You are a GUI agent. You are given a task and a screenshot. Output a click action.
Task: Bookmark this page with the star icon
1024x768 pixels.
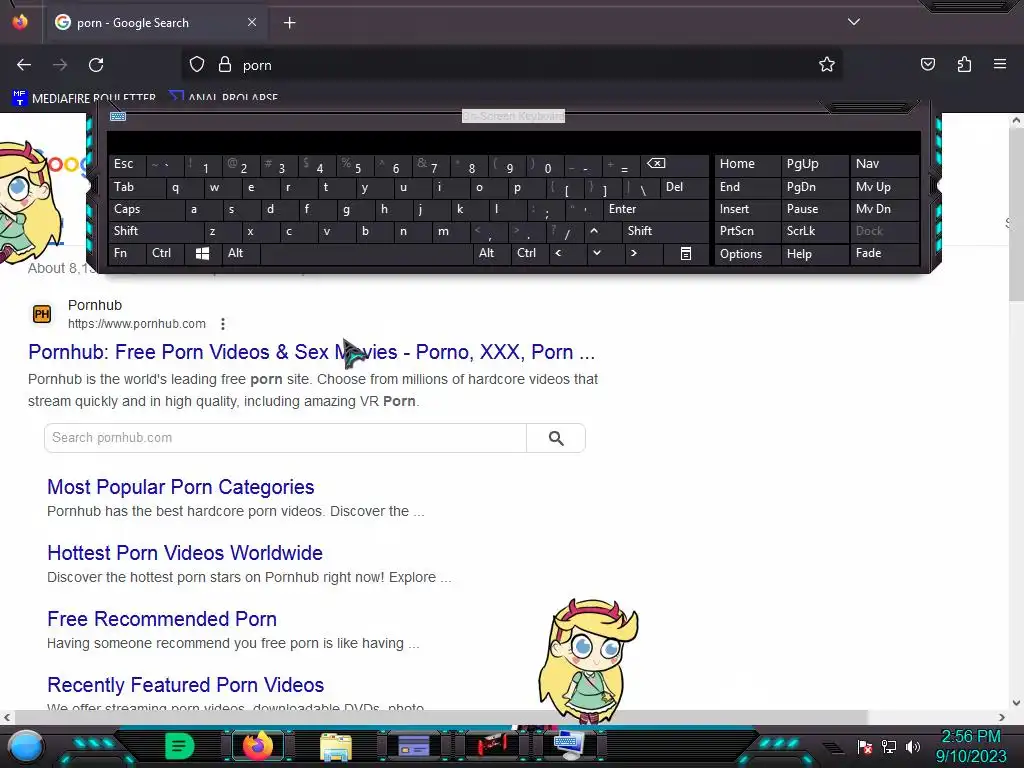click(x=827, y=65)
